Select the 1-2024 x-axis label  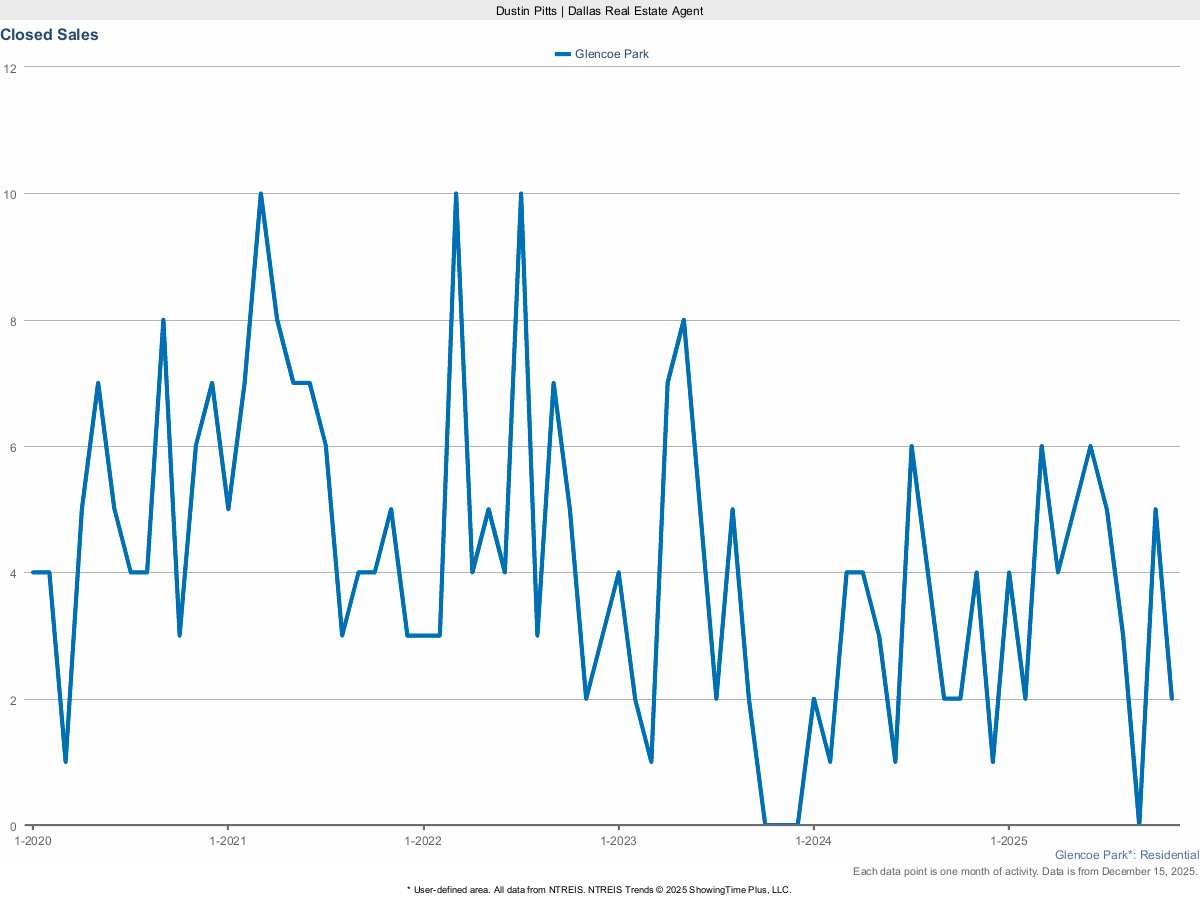click(x=813, y=841)
